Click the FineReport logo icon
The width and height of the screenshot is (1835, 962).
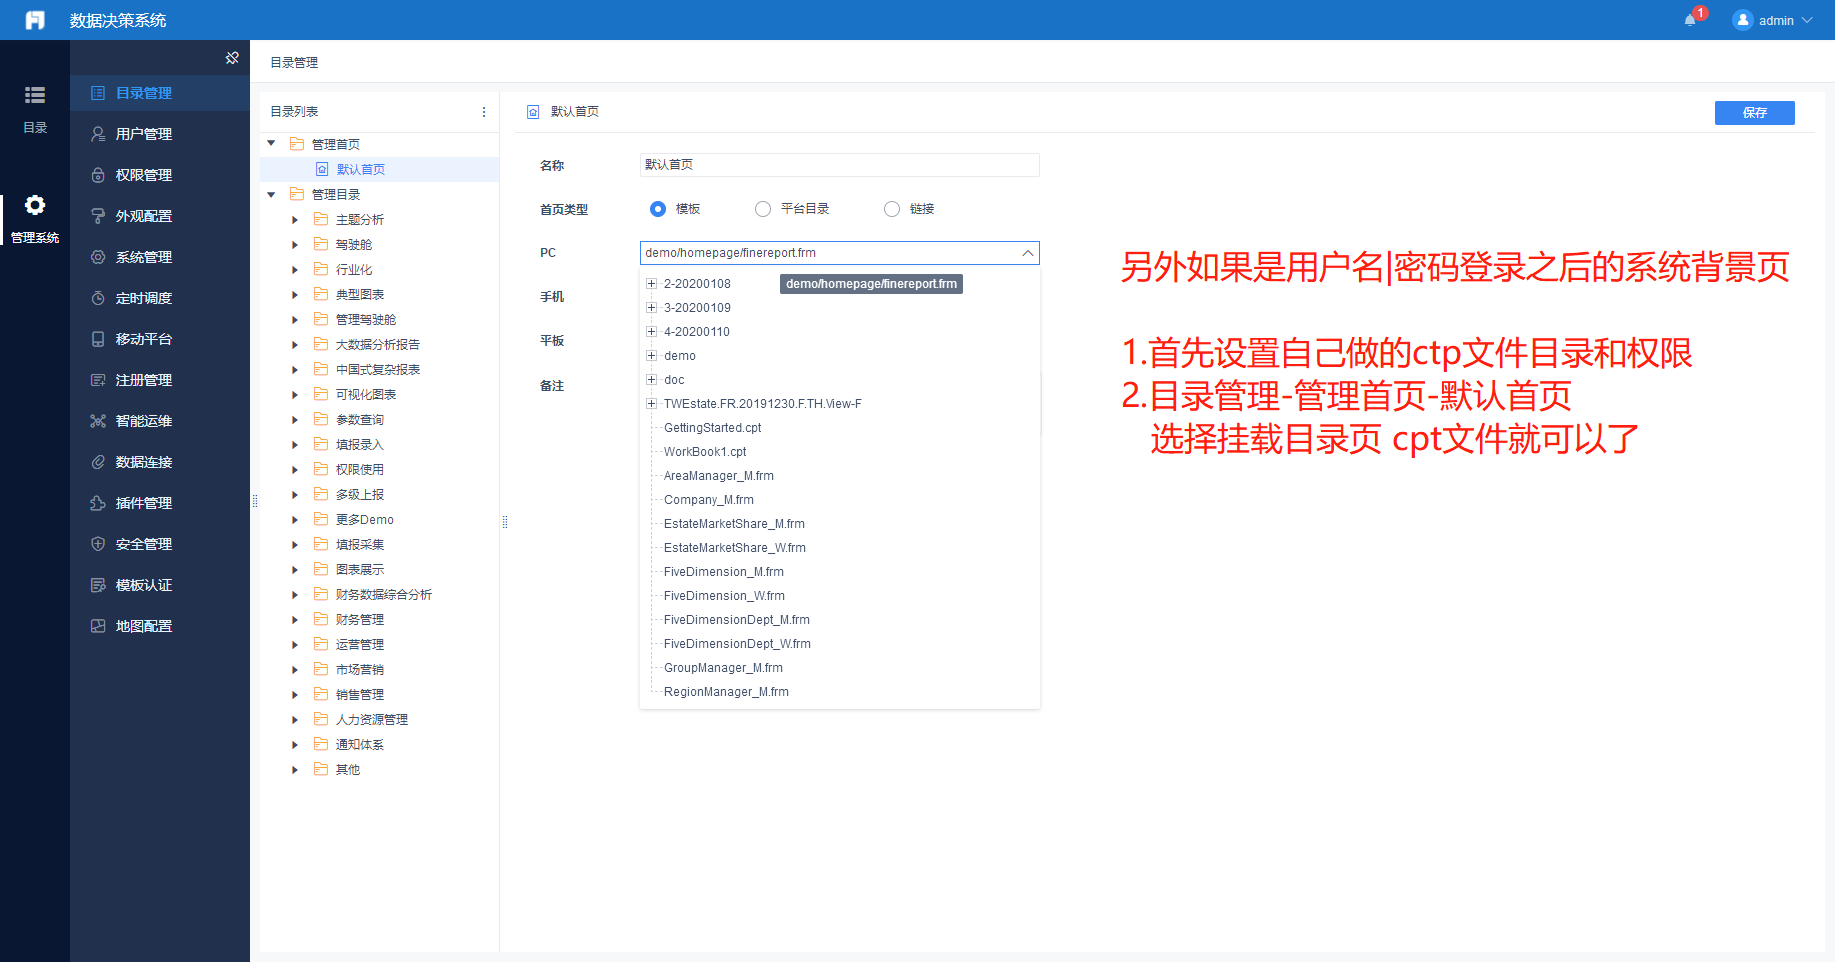(x=35, y=20)
